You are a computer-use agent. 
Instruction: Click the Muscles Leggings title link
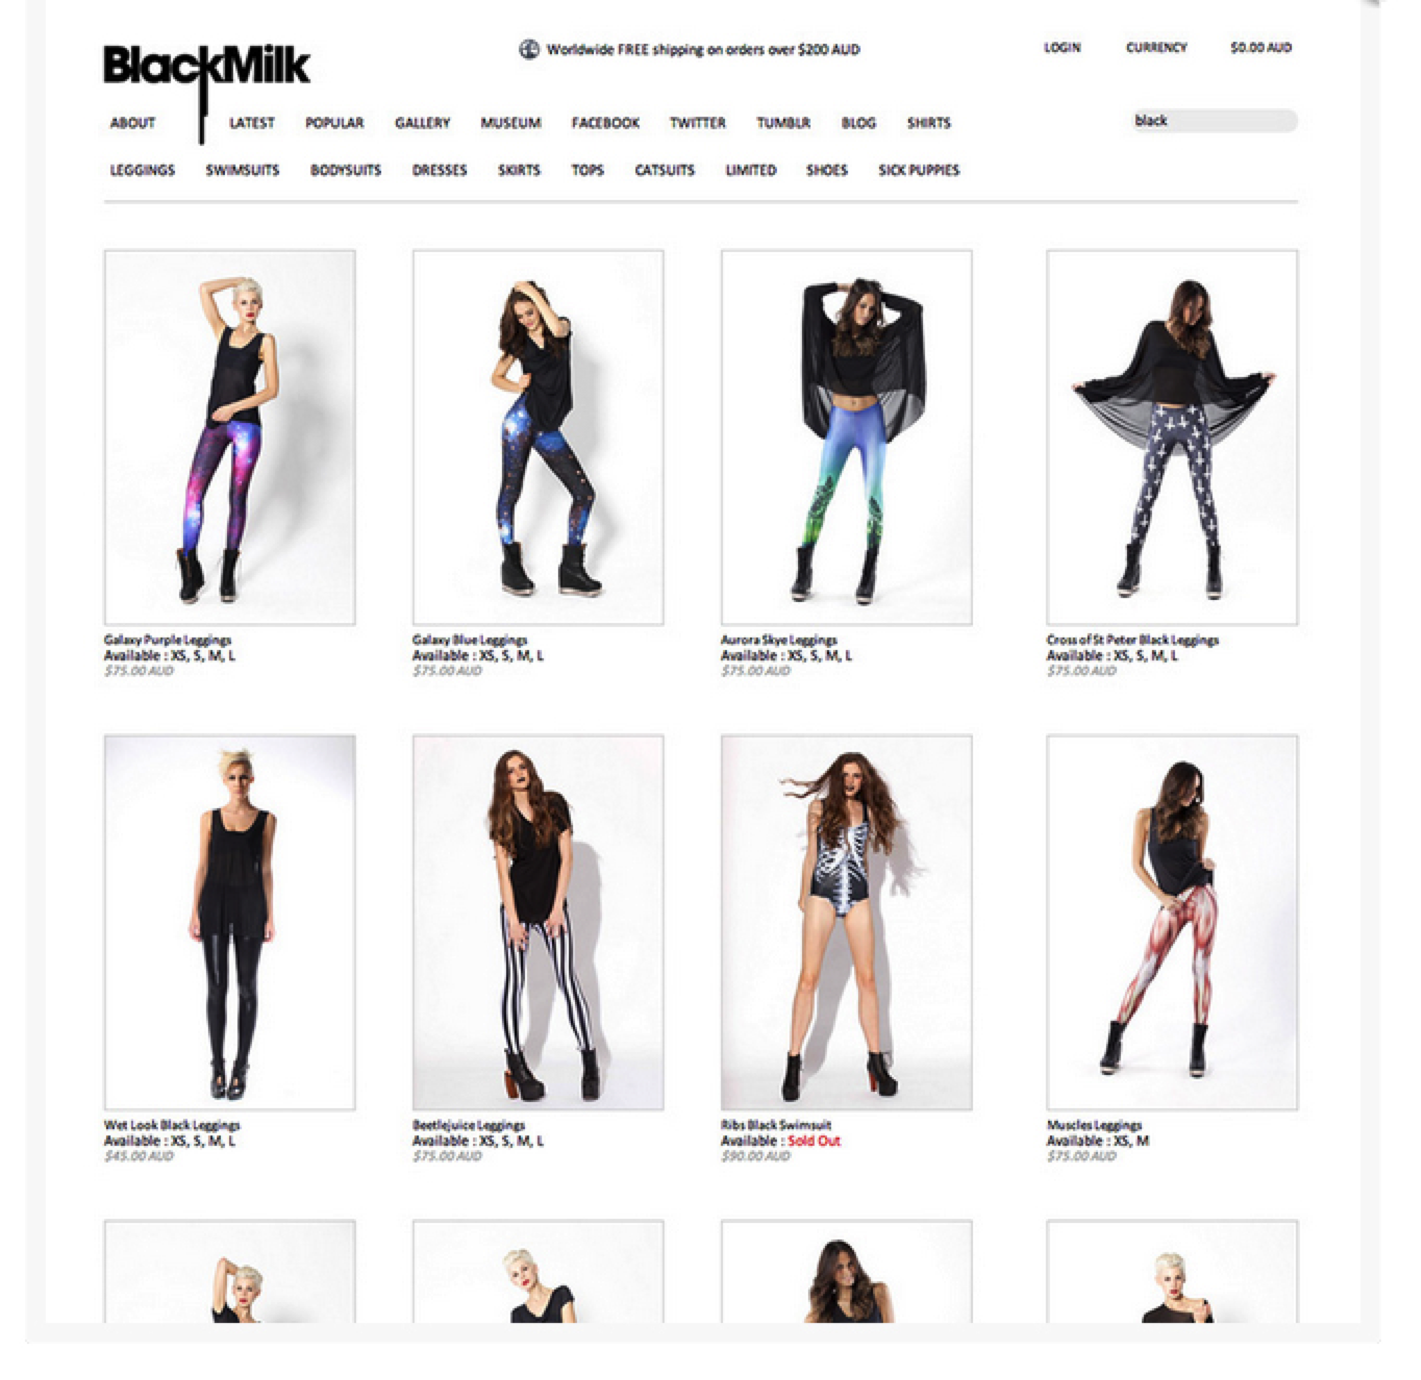(x=1094, y=1125)
